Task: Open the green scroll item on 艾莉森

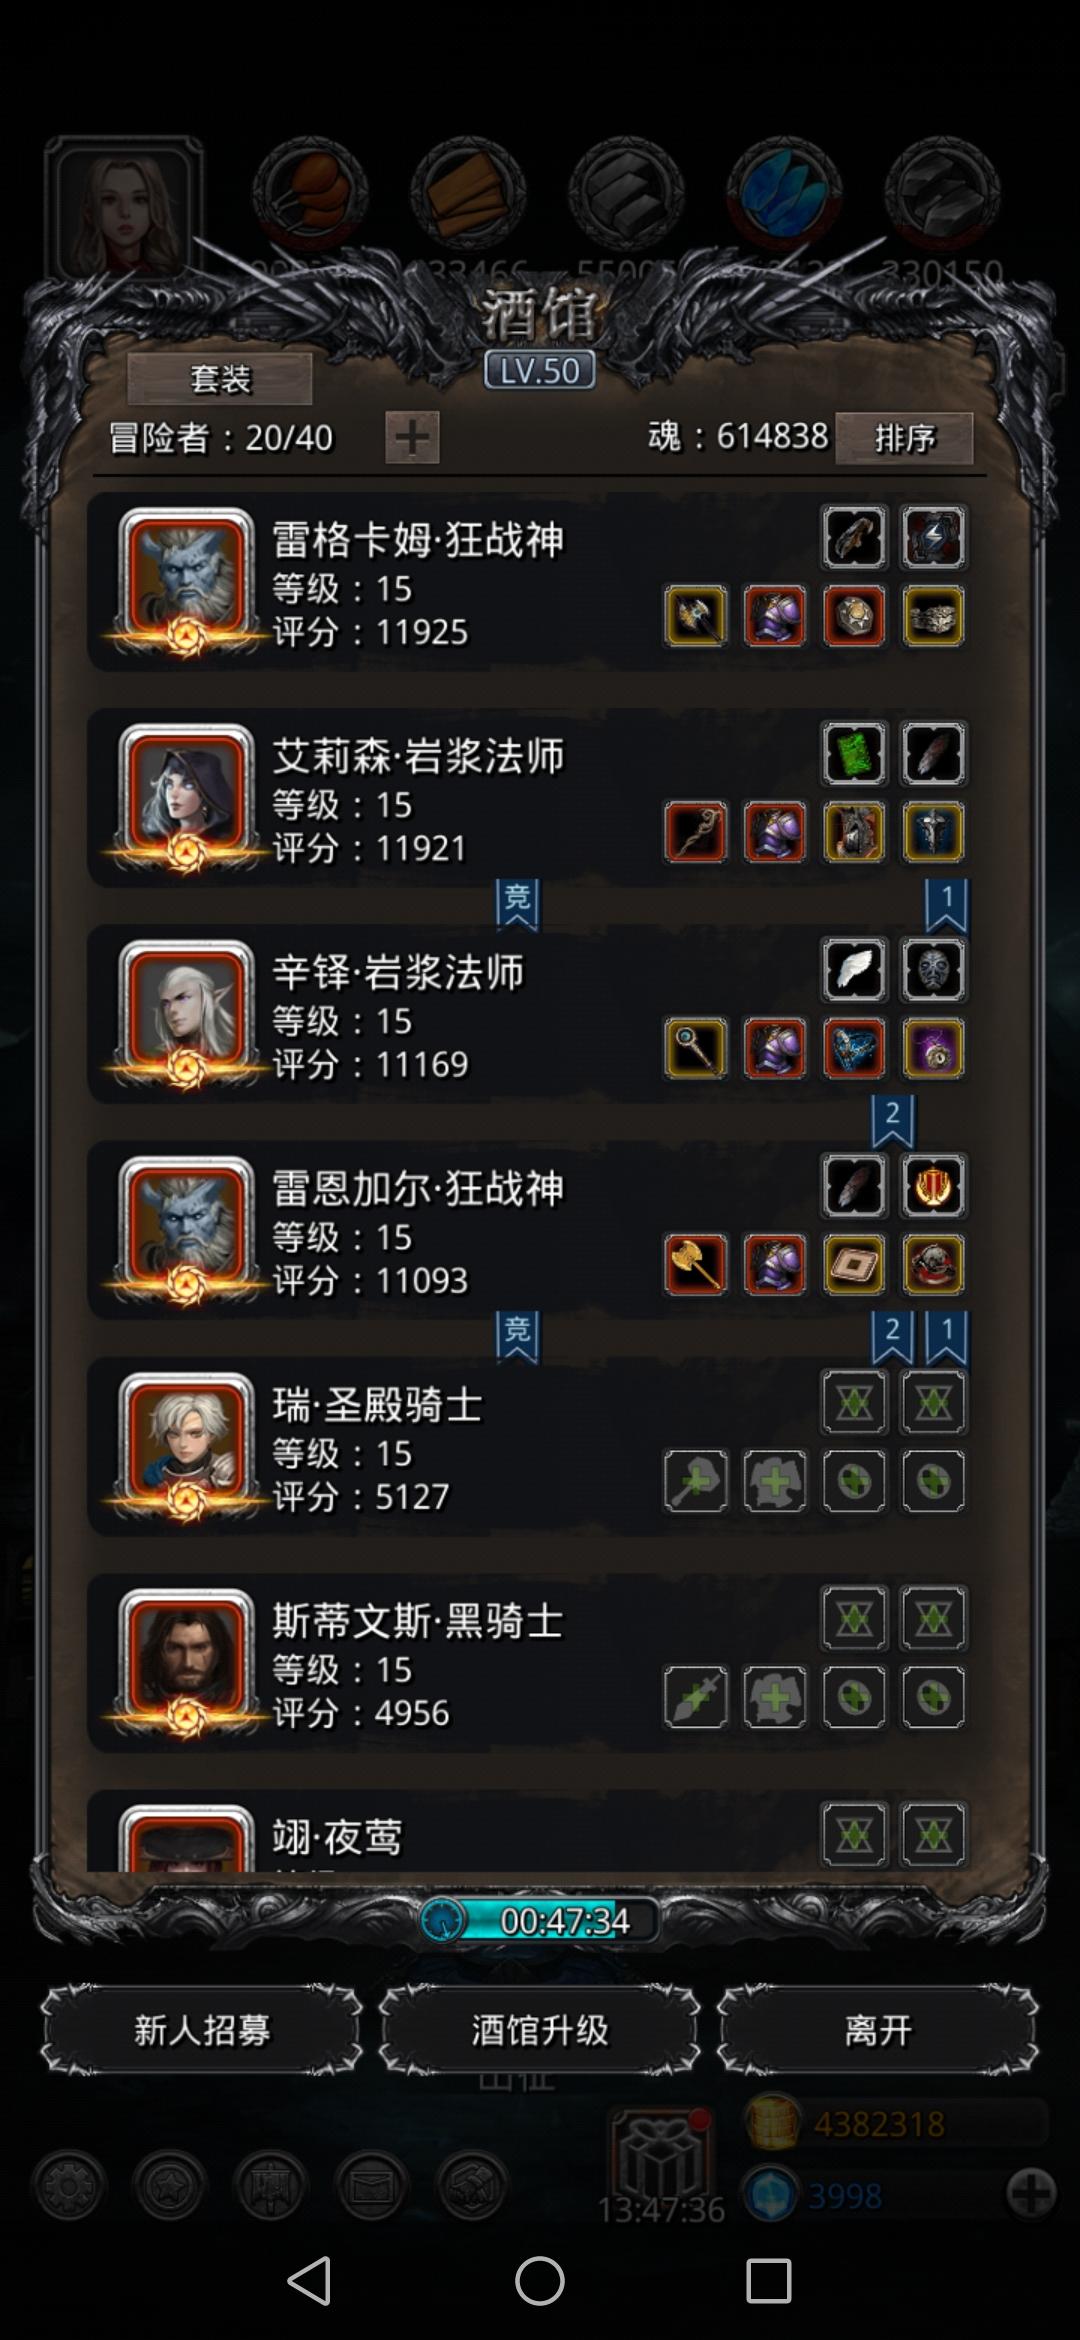Action: (854, 753)
